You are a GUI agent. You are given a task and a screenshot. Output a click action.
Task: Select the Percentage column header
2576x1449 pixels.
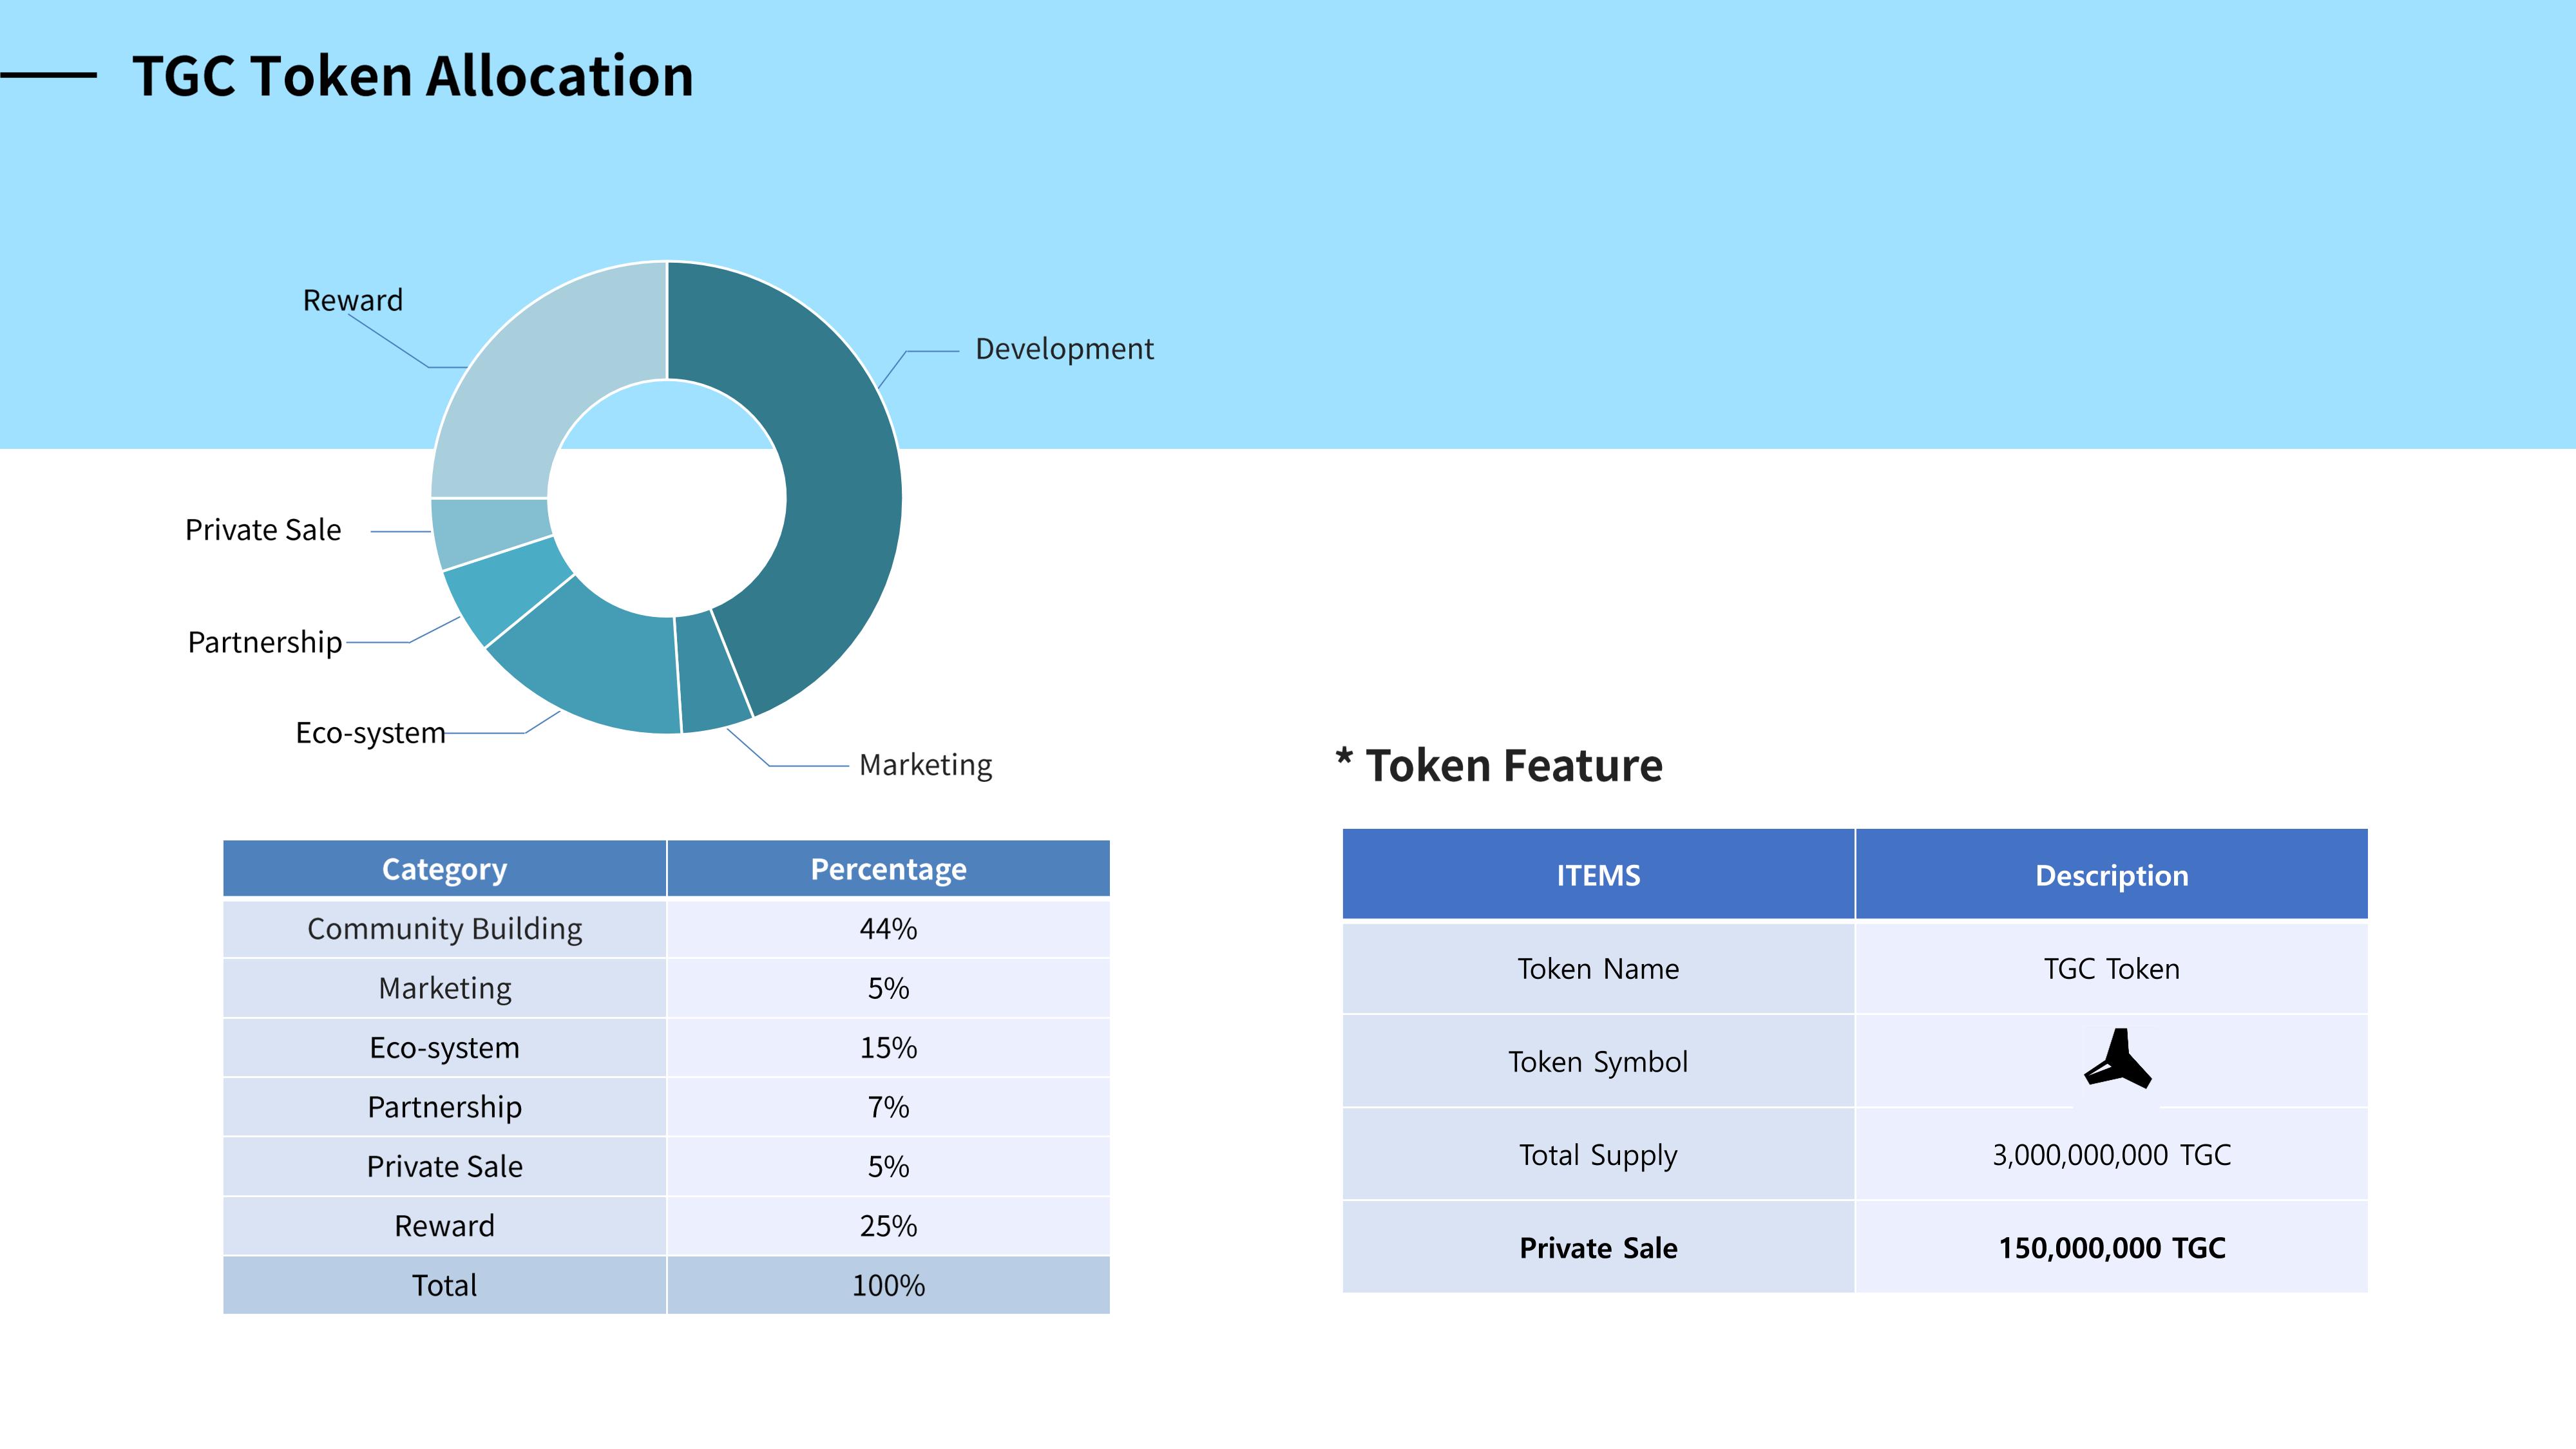click(888, 869)
